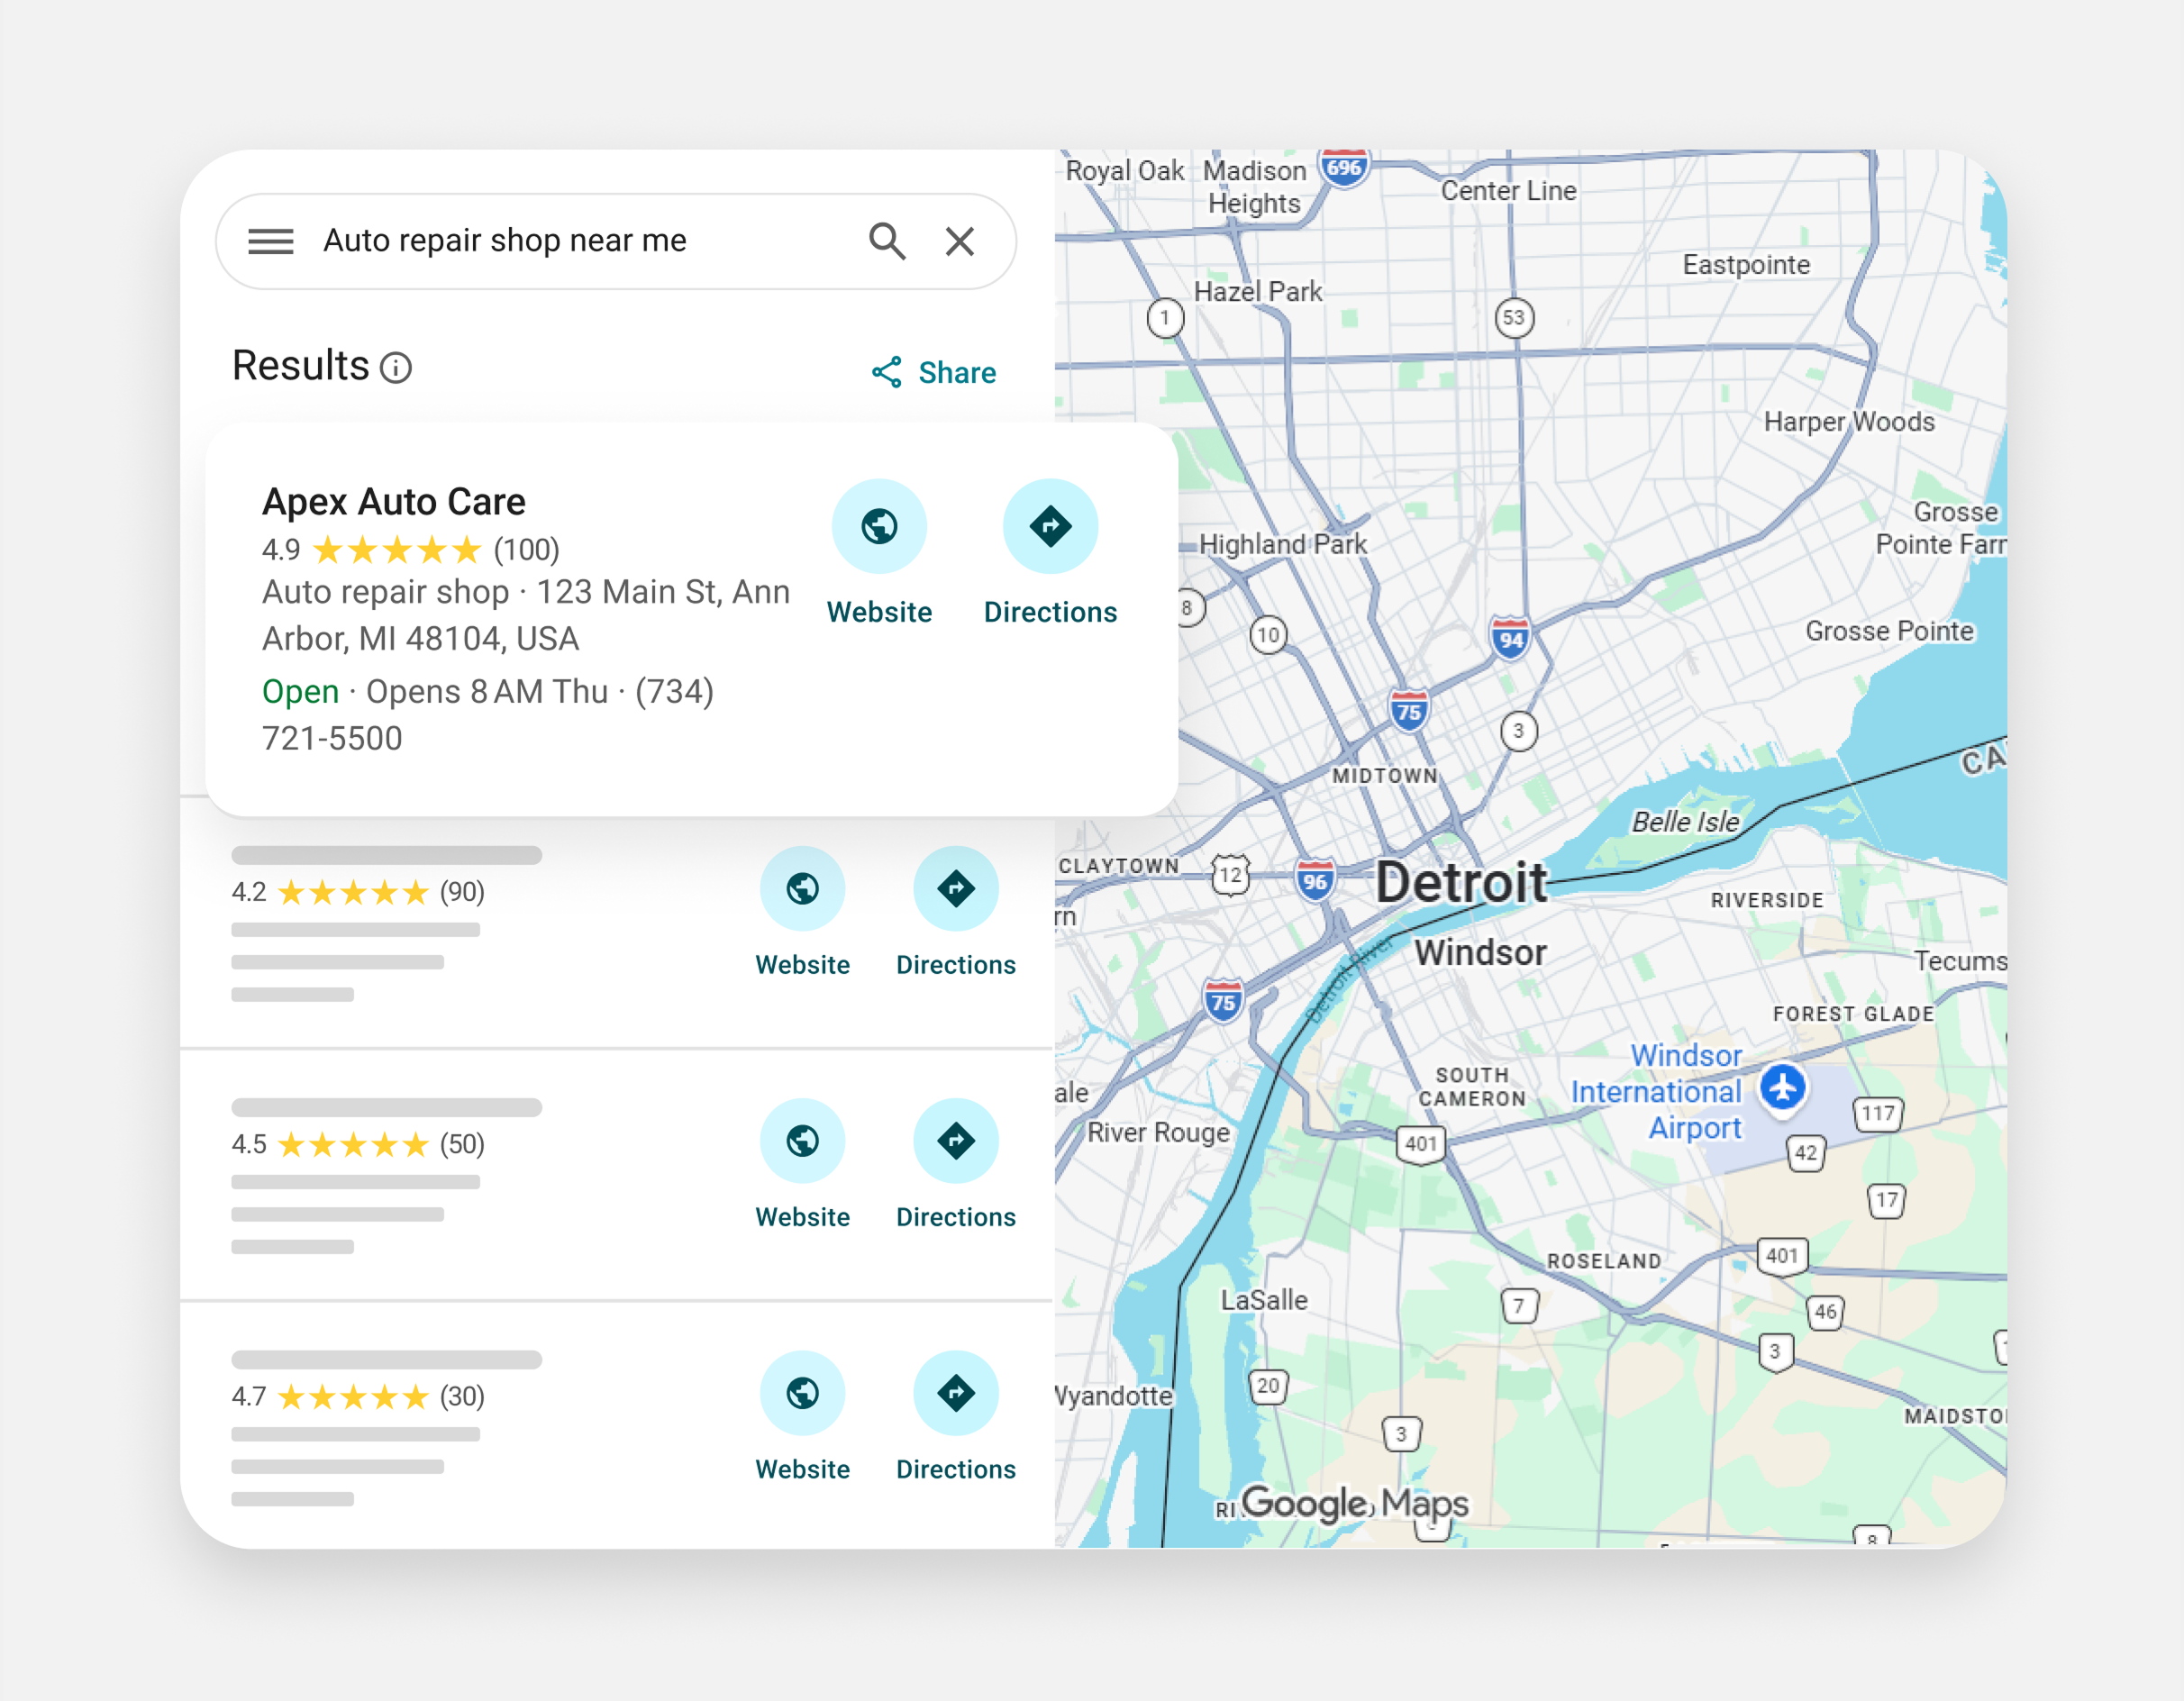Click the 4.7 rating with (30) reviews
The height and width of the screenshot is (1701, 2184).
point(358,1396)
